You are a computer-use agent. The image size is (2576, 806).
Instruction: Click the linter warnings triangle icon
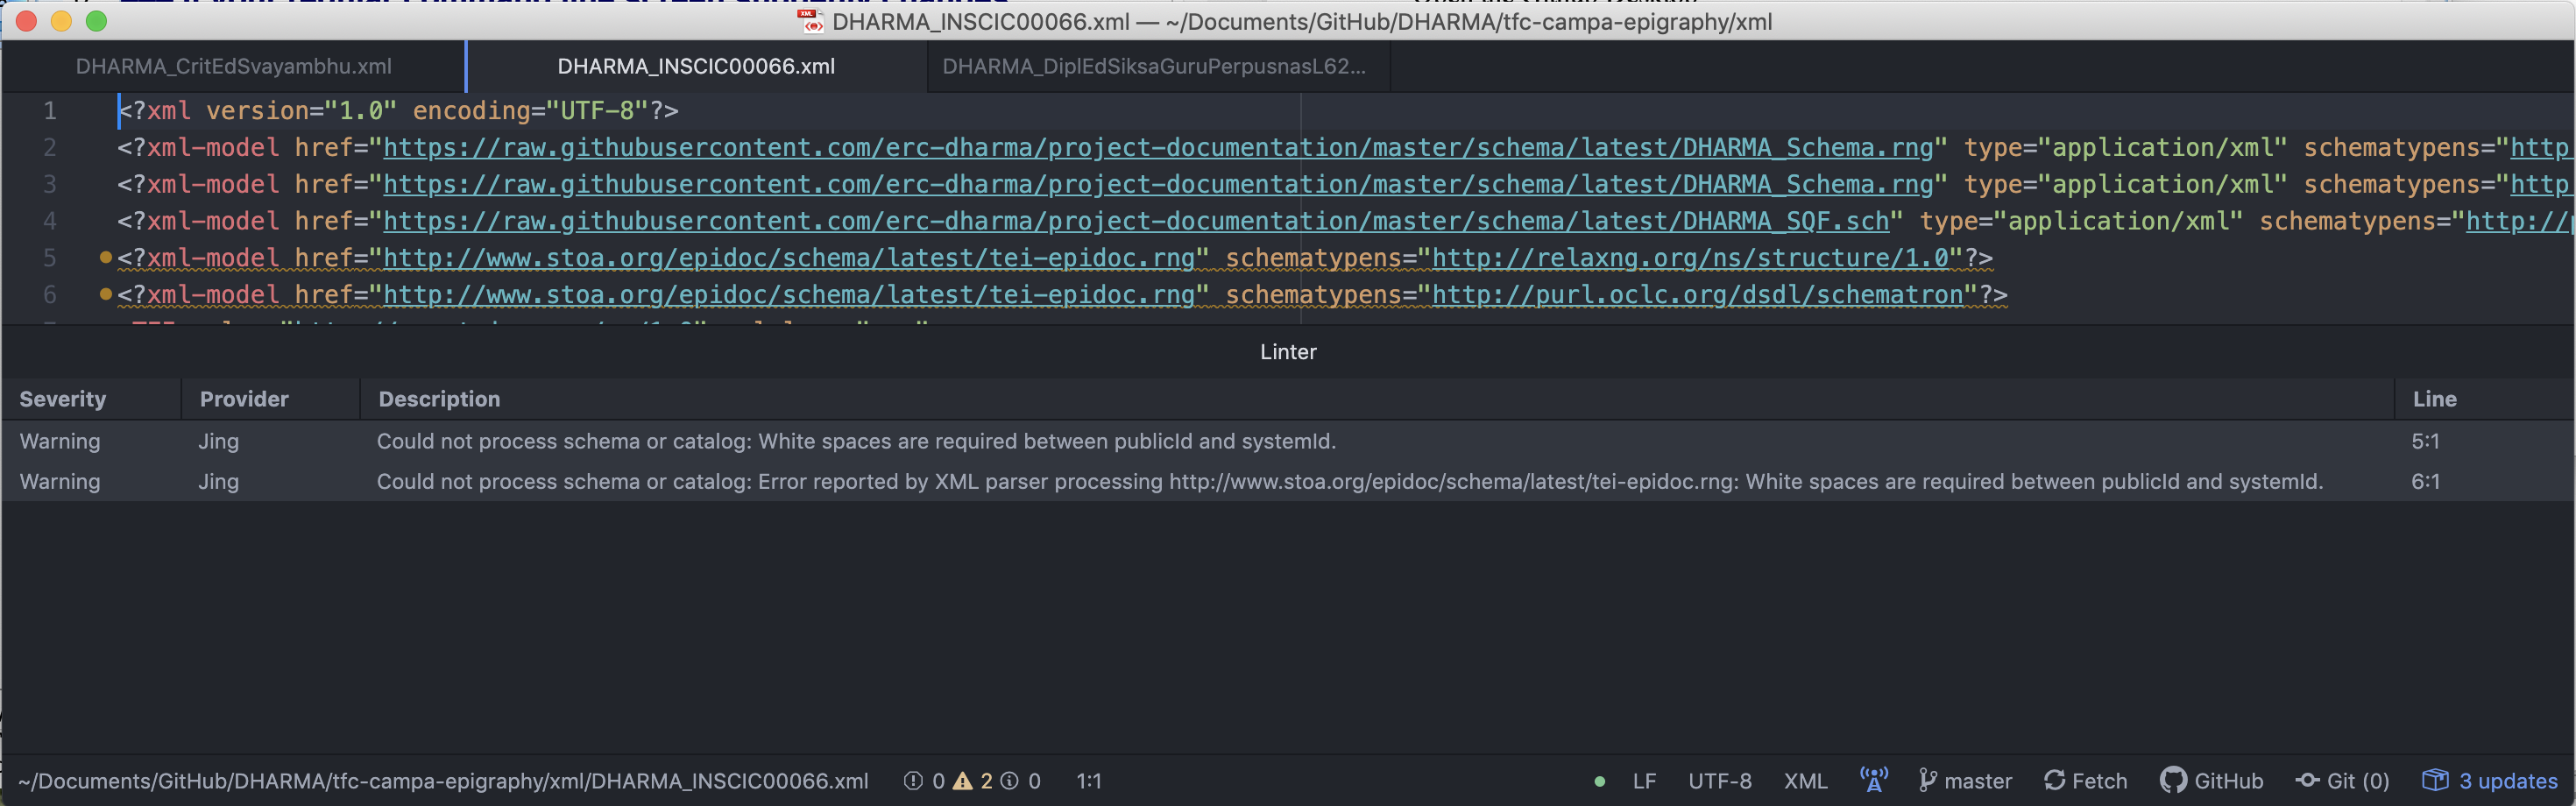[962, 781]
